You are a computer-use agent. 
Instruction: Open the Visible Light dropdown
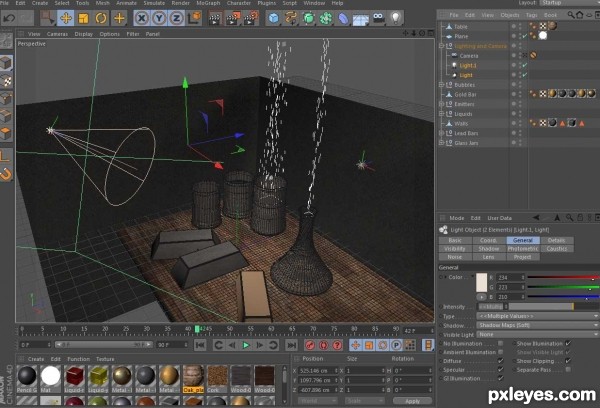[x=537, y=334]
